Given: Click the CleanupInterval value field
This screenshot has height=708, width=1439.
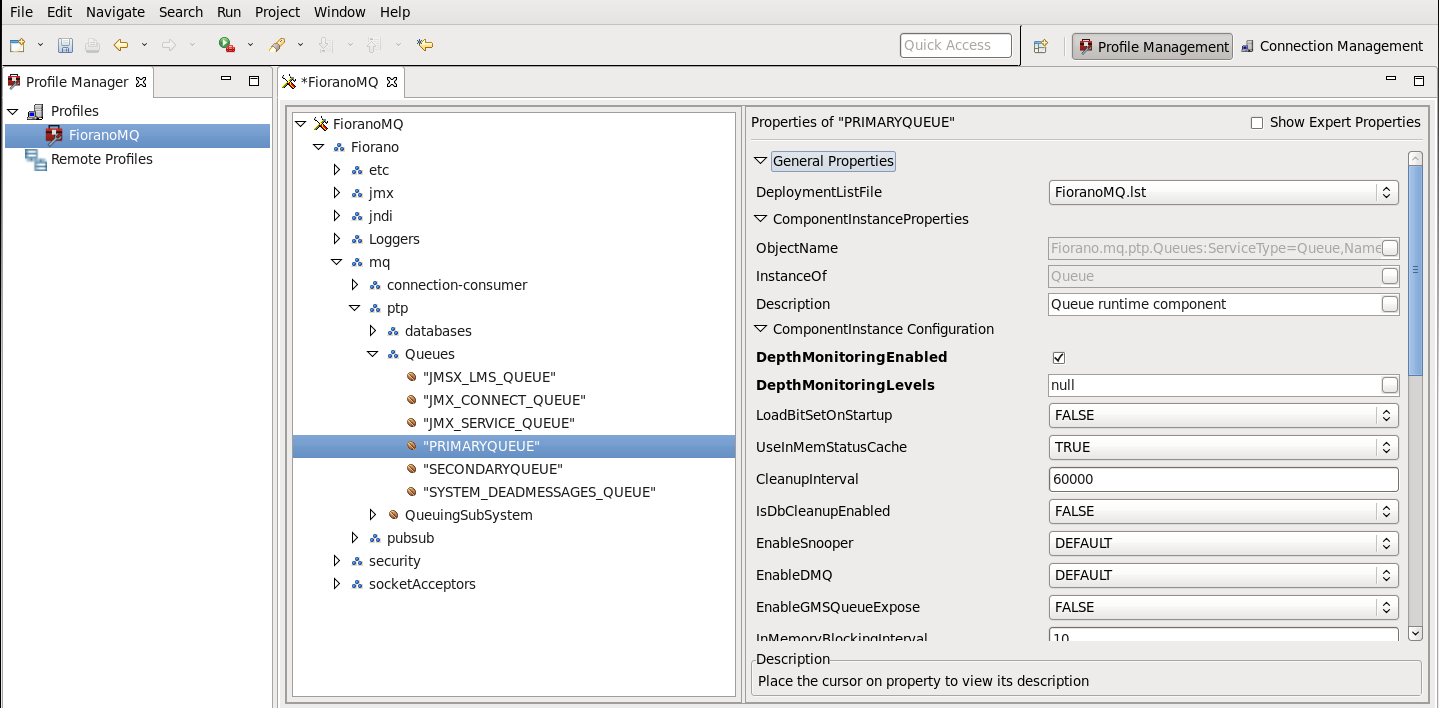Looking at the screenshot, I should [1223, 479].
